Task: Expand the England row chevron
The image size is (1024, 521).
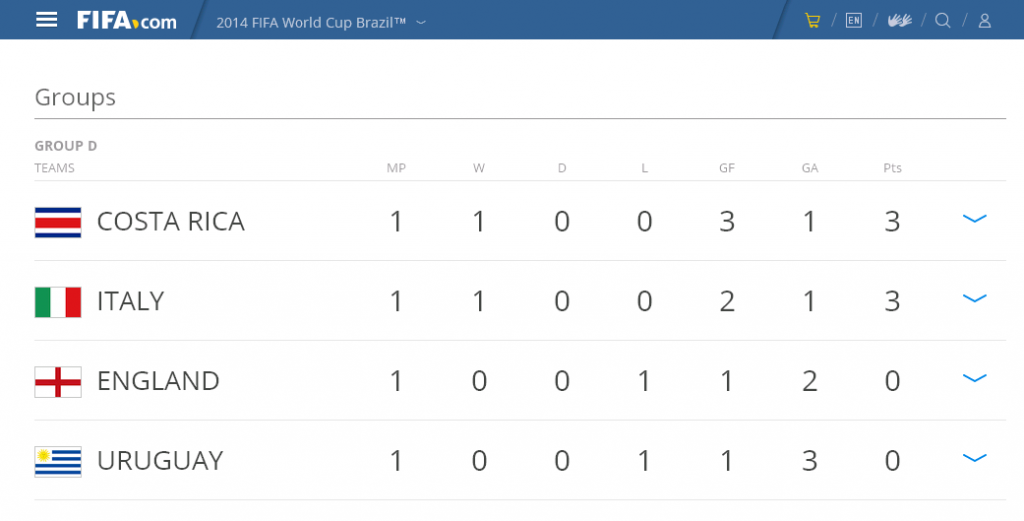Action: click(x=974, y=378)
